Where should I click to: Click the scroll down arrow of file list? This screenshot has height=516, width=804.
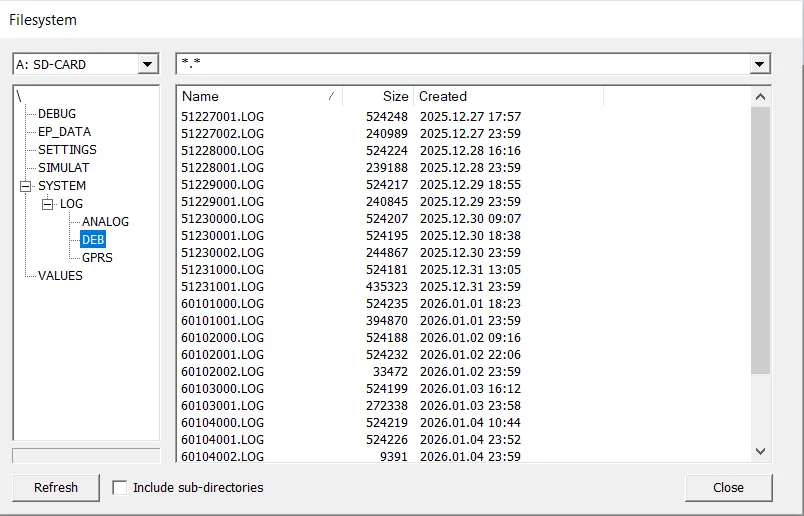coord(760,451)
